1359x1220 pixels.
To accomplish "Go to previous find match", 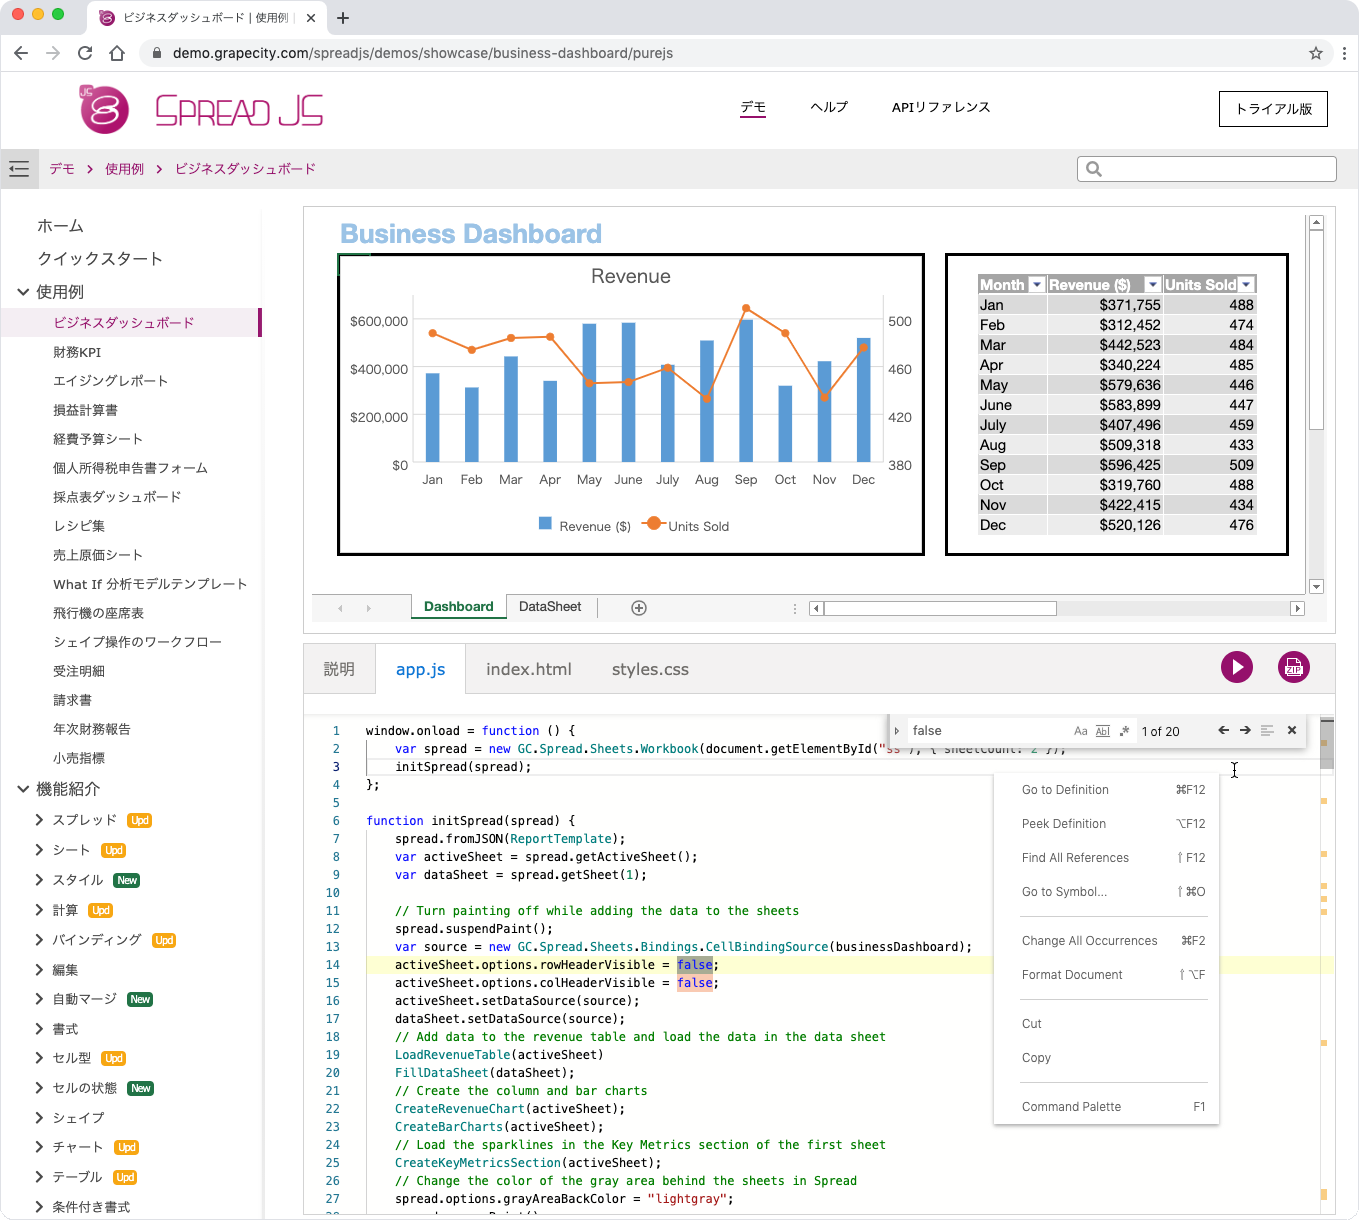I will tap(1223, 731).
